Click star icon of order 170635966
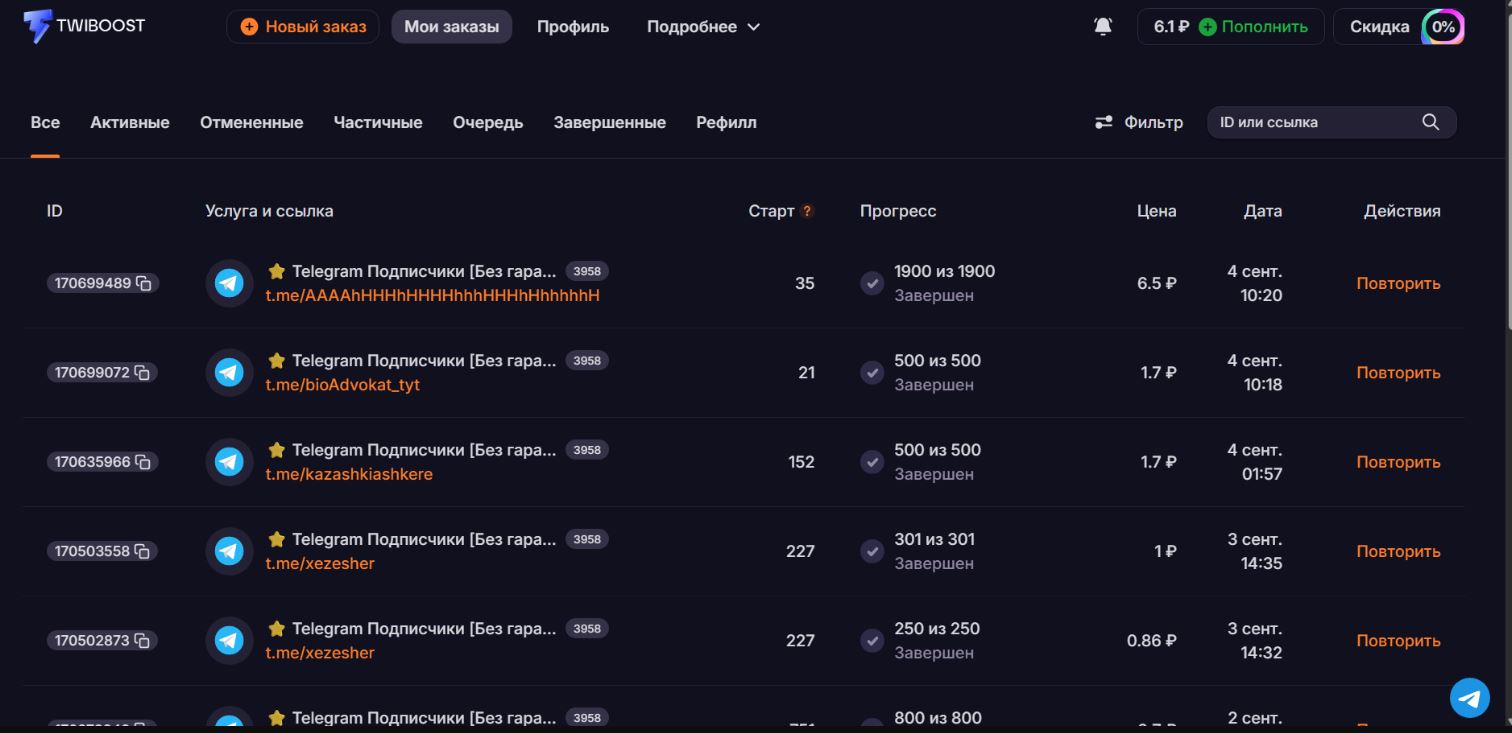Screen dimensions: 1512x733 tap(277, 450)
